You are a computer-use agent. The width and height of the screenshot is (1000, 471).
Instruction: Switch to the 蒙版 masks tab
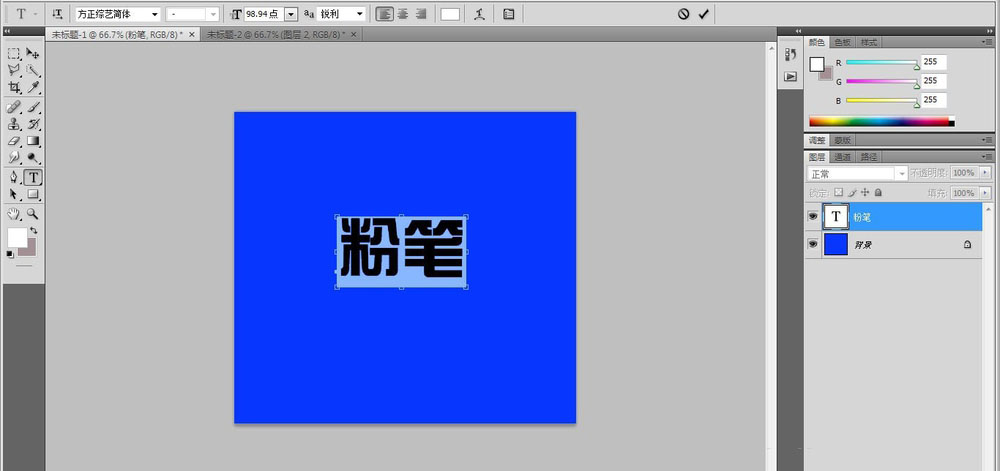[x=842, y=140]
